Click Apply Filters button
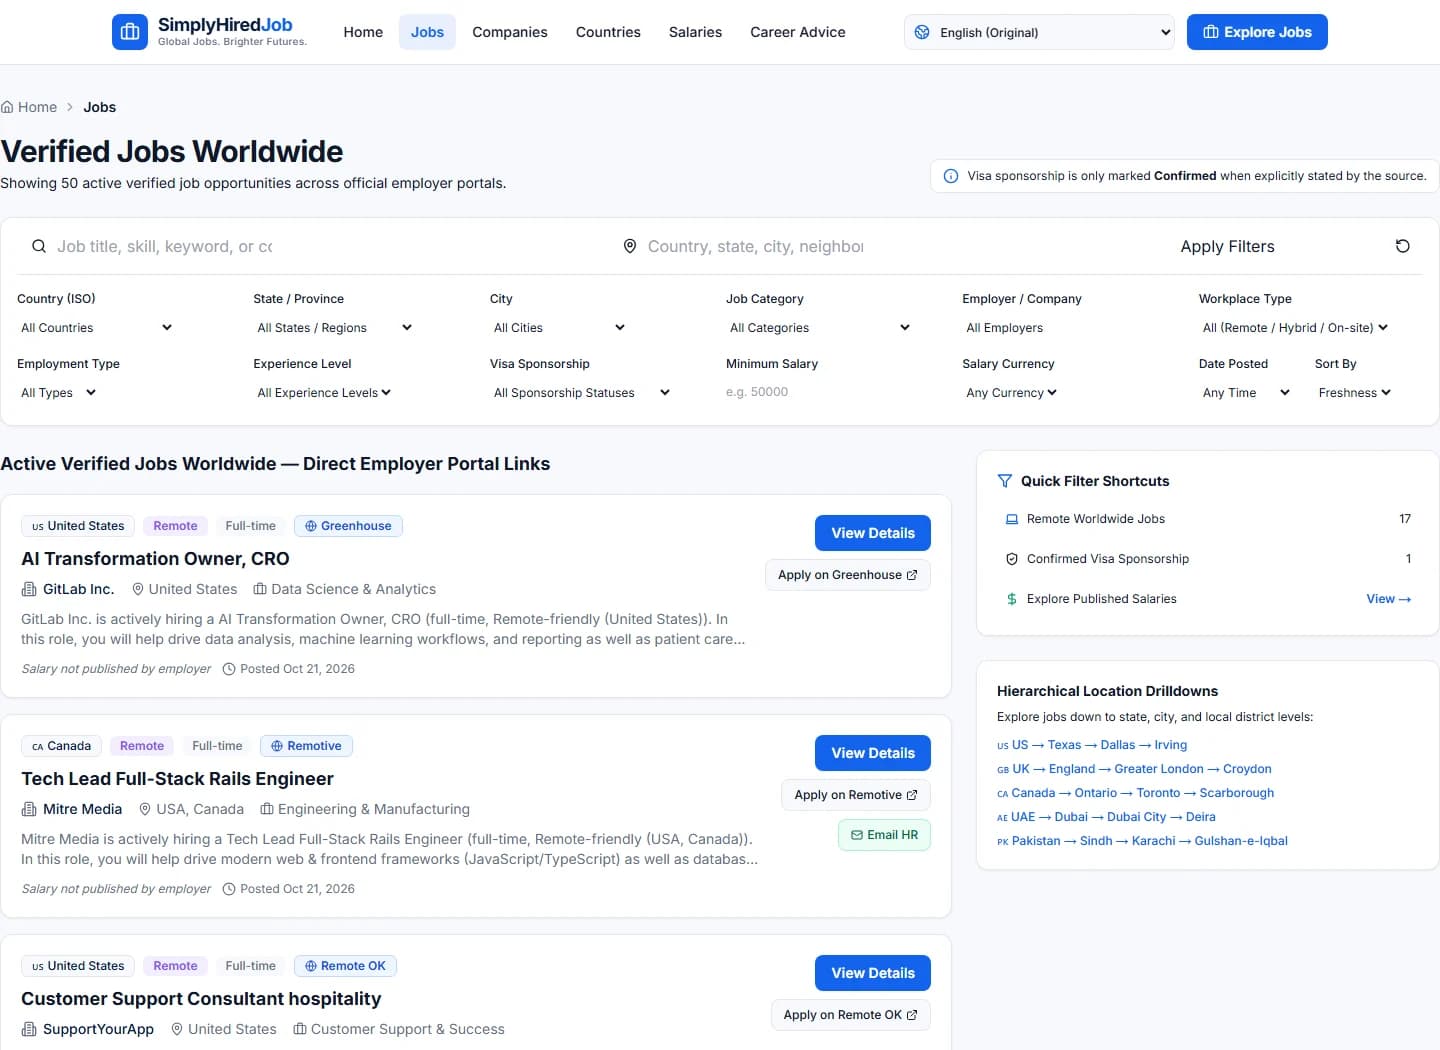The height and width of the screenshot is (1050, 1440). (1227, 246)
